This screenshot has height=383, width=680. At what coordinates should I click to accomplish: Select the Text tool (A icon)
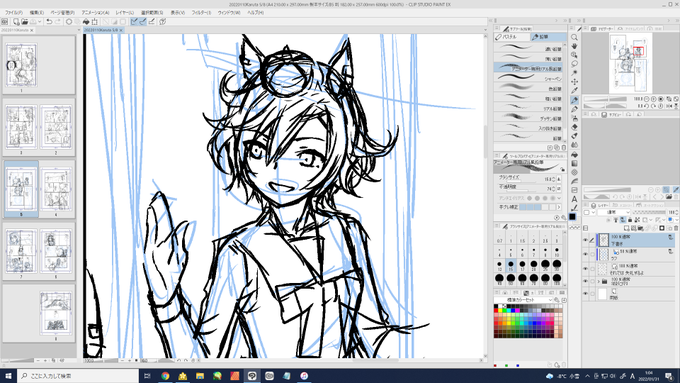point(574,199)
